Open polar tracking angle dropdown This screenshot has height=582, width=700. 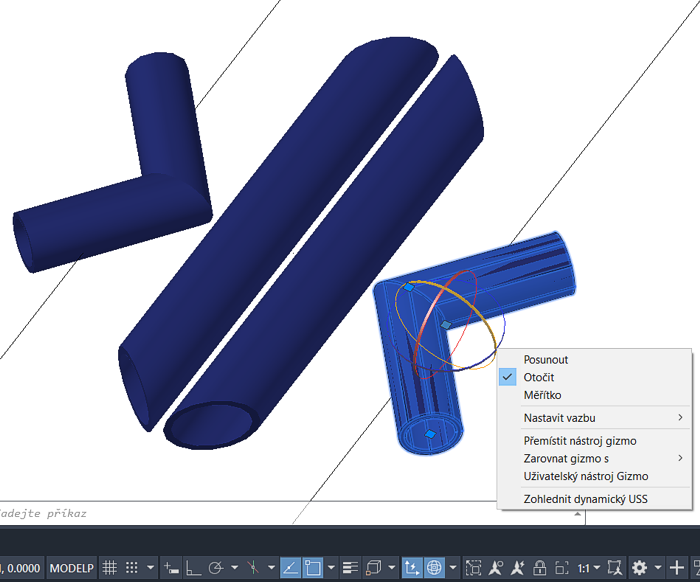click(x=232, y=567)
